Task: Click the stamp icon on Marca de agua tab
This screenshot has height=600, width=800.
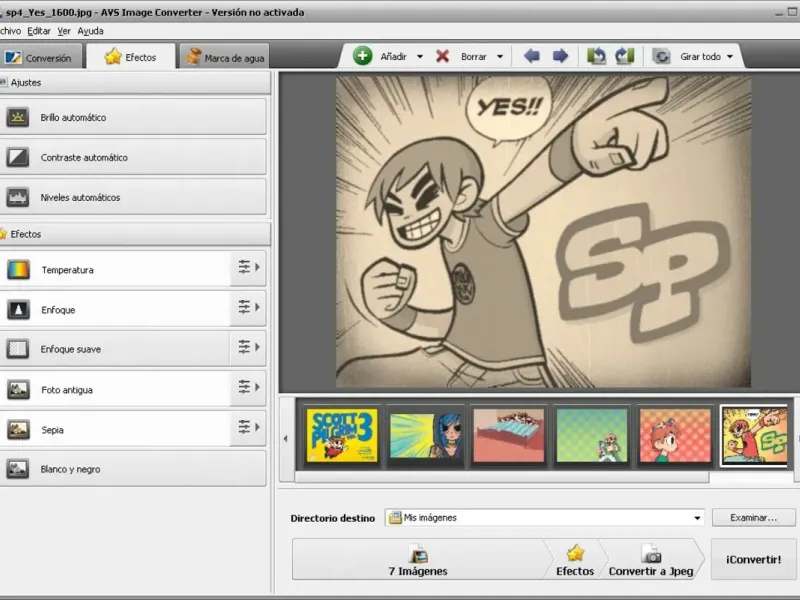Action: point(192,56)
